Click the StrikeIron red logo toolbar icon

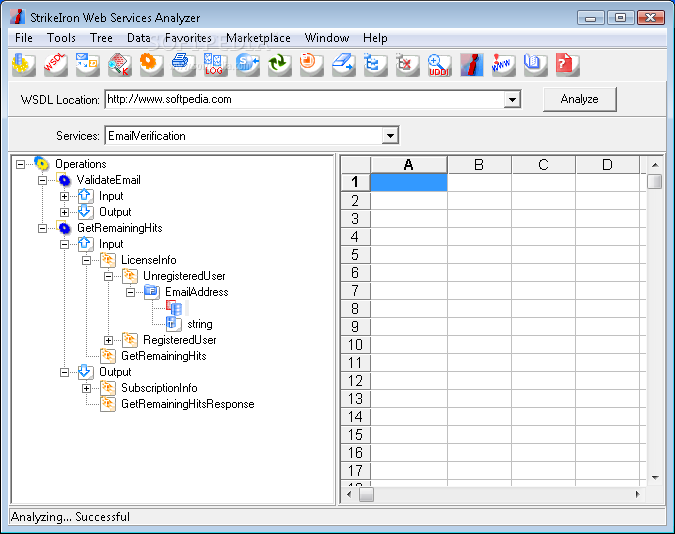coord(471,65)
